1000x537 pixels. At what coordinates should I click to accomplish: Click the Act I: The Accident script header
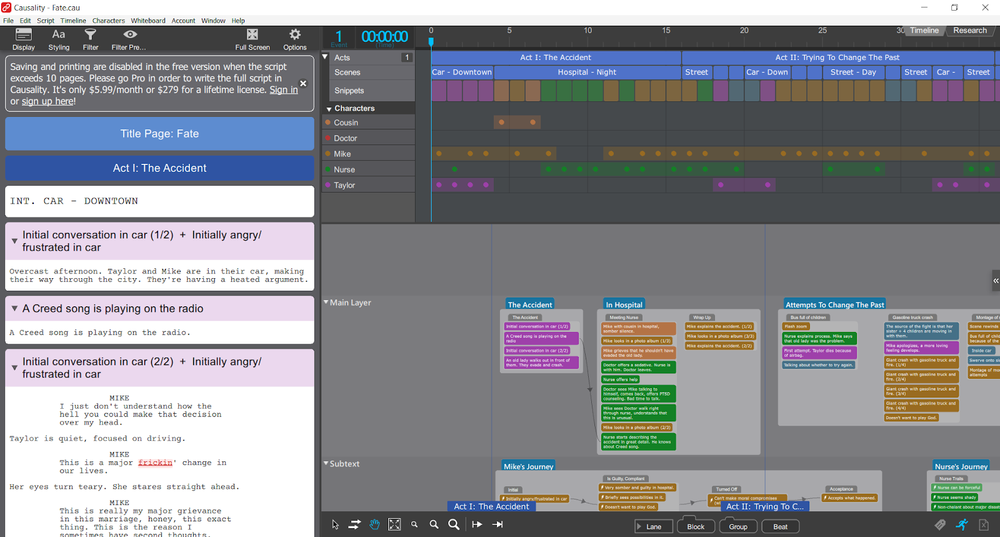(159, 168)
